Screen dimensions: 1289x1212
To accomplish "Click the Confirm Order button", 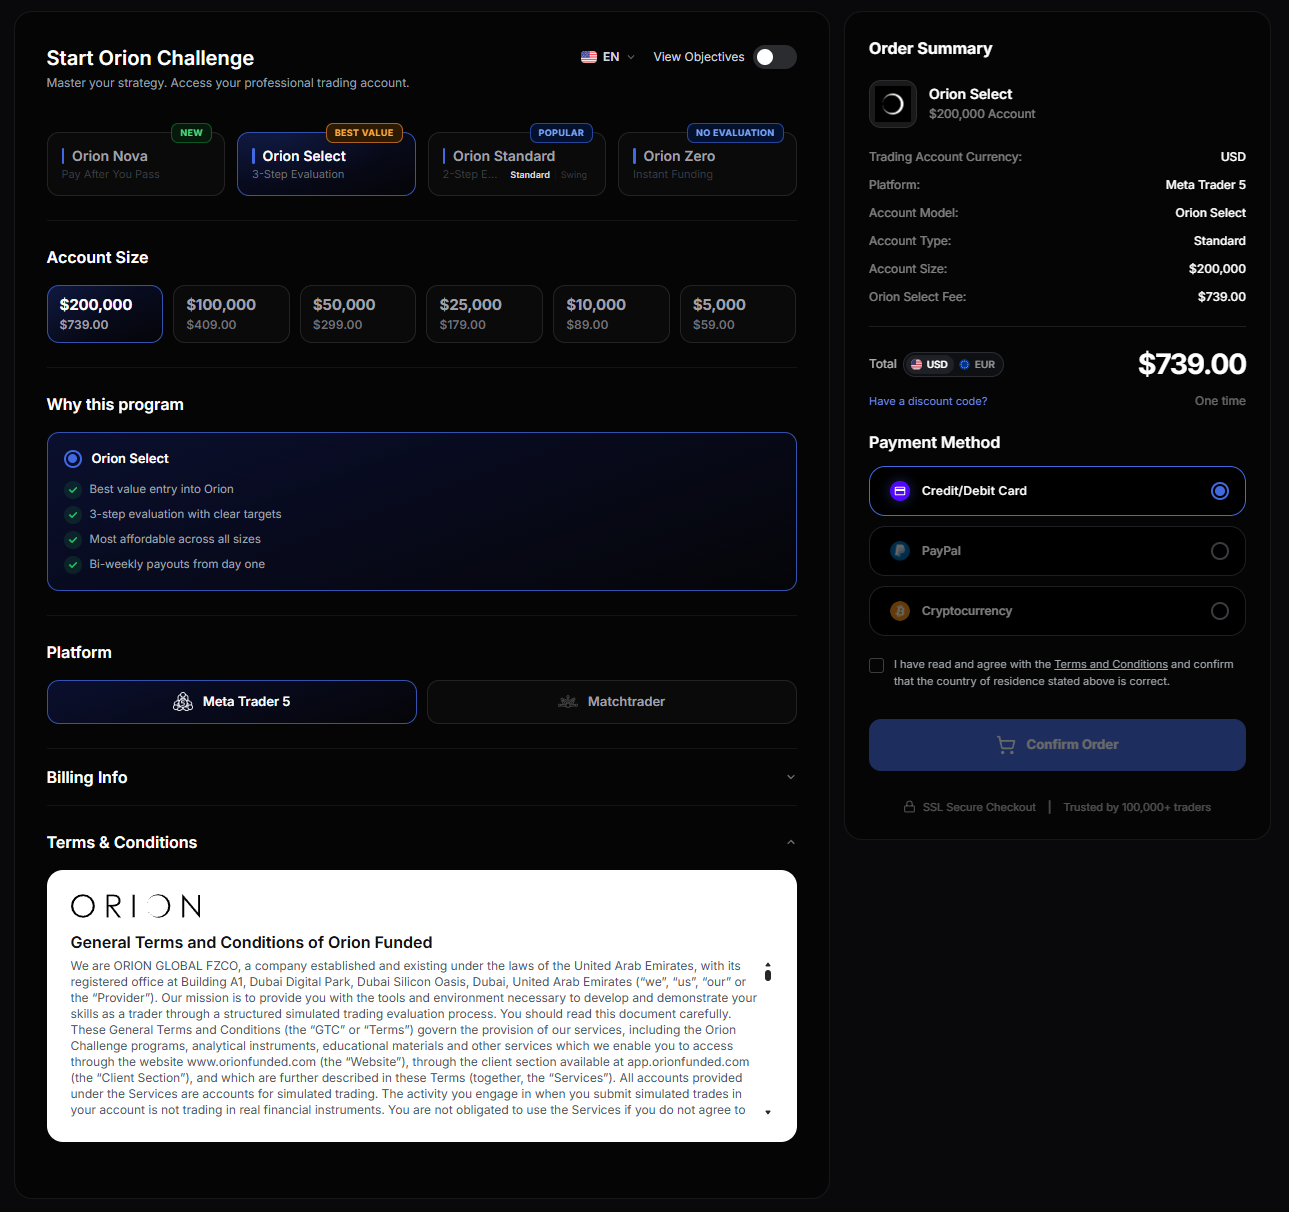I will coord(1057,745).
